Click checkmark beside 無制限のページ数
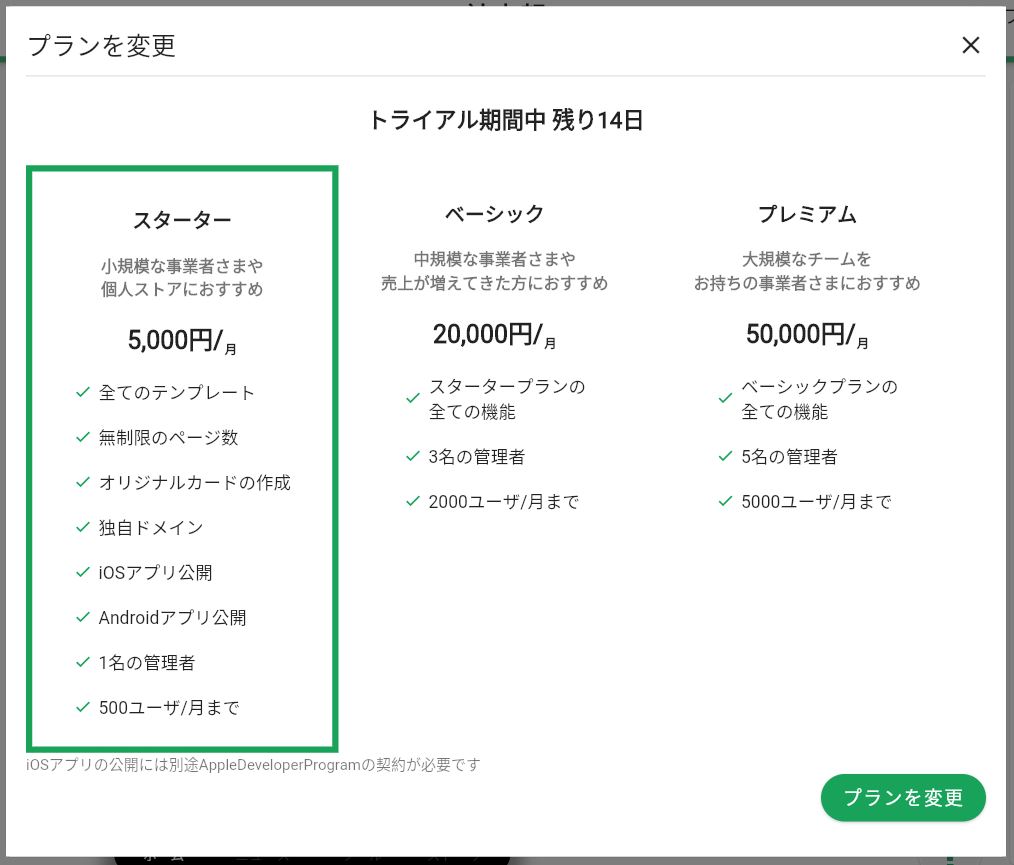Viewport: 1014px width, 865px height. 83,438
